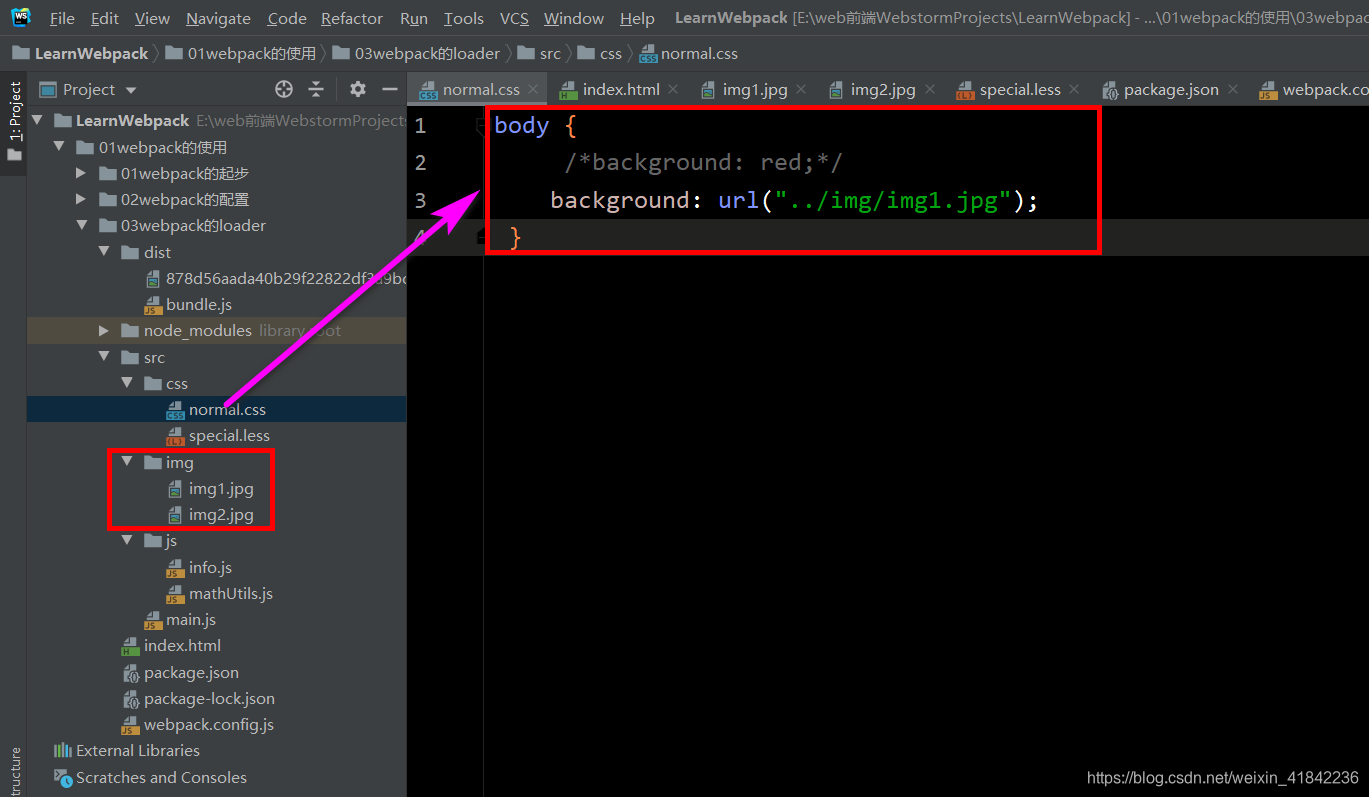
Task: Close the img1.jpg editor tab
Action: 801,89
